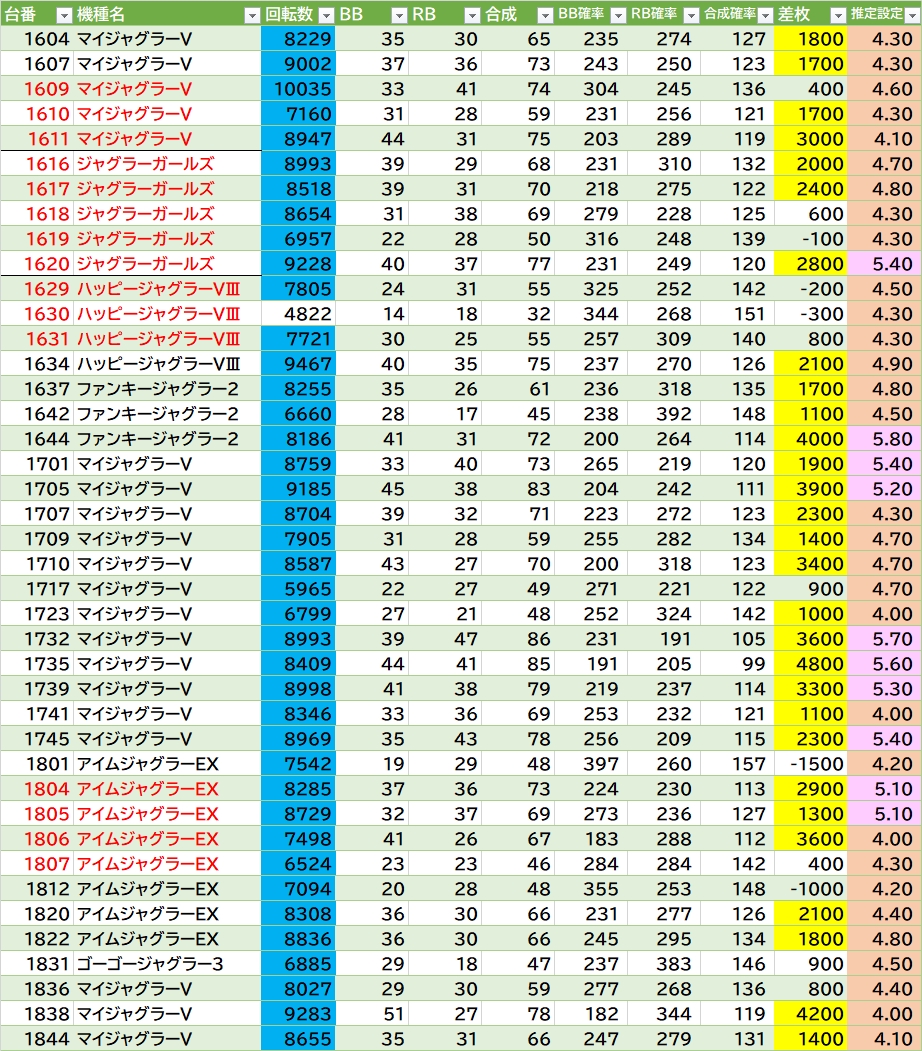Select the 差枚 cell showing -1000
The height and width of the screenshot is (1051, 922).
[x=811, y=889]
